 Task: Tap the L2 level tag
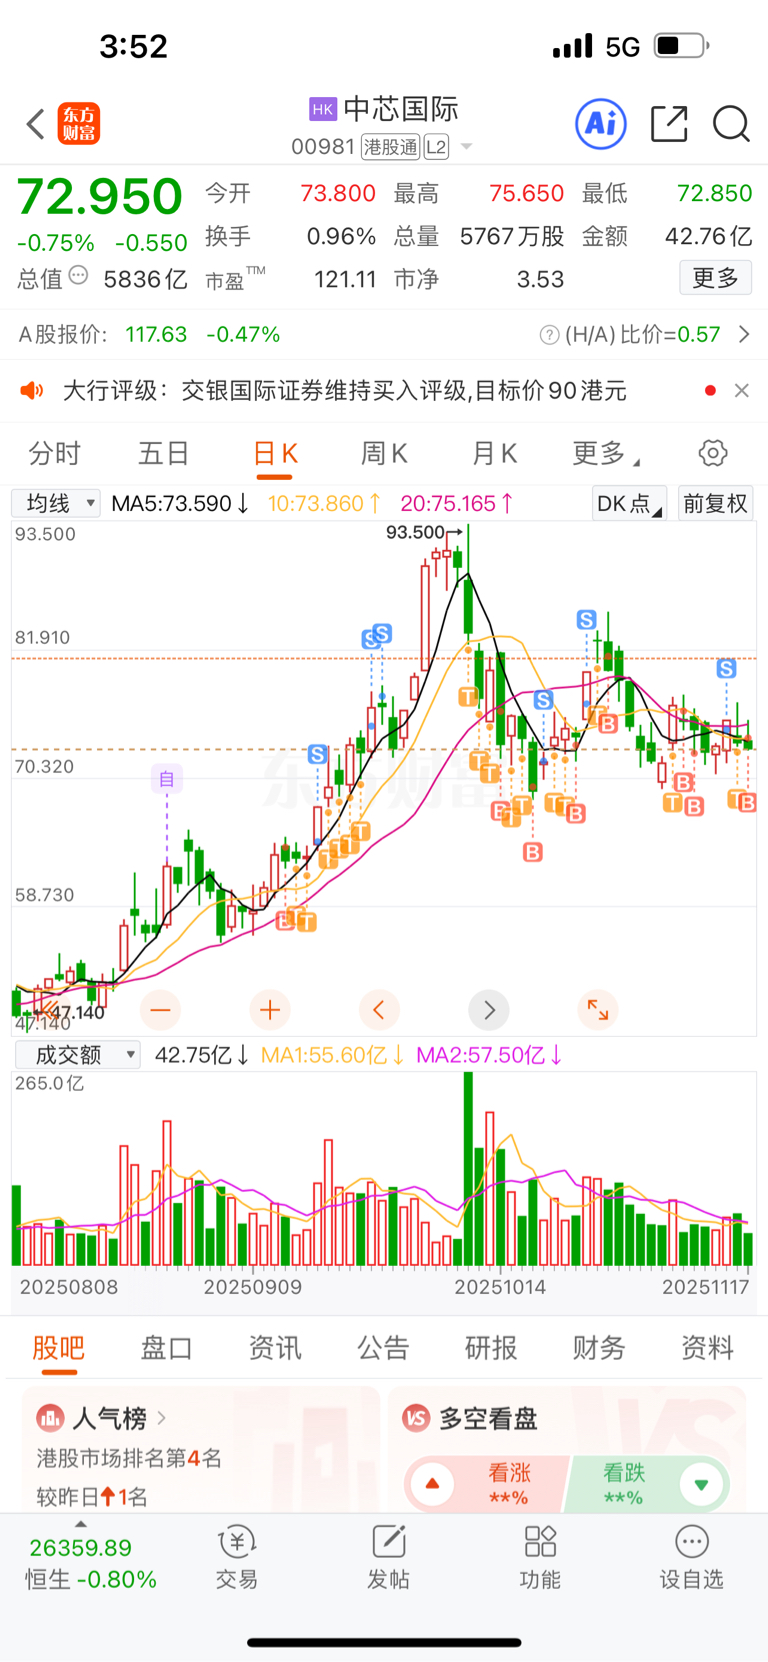(x=436, y=147)
